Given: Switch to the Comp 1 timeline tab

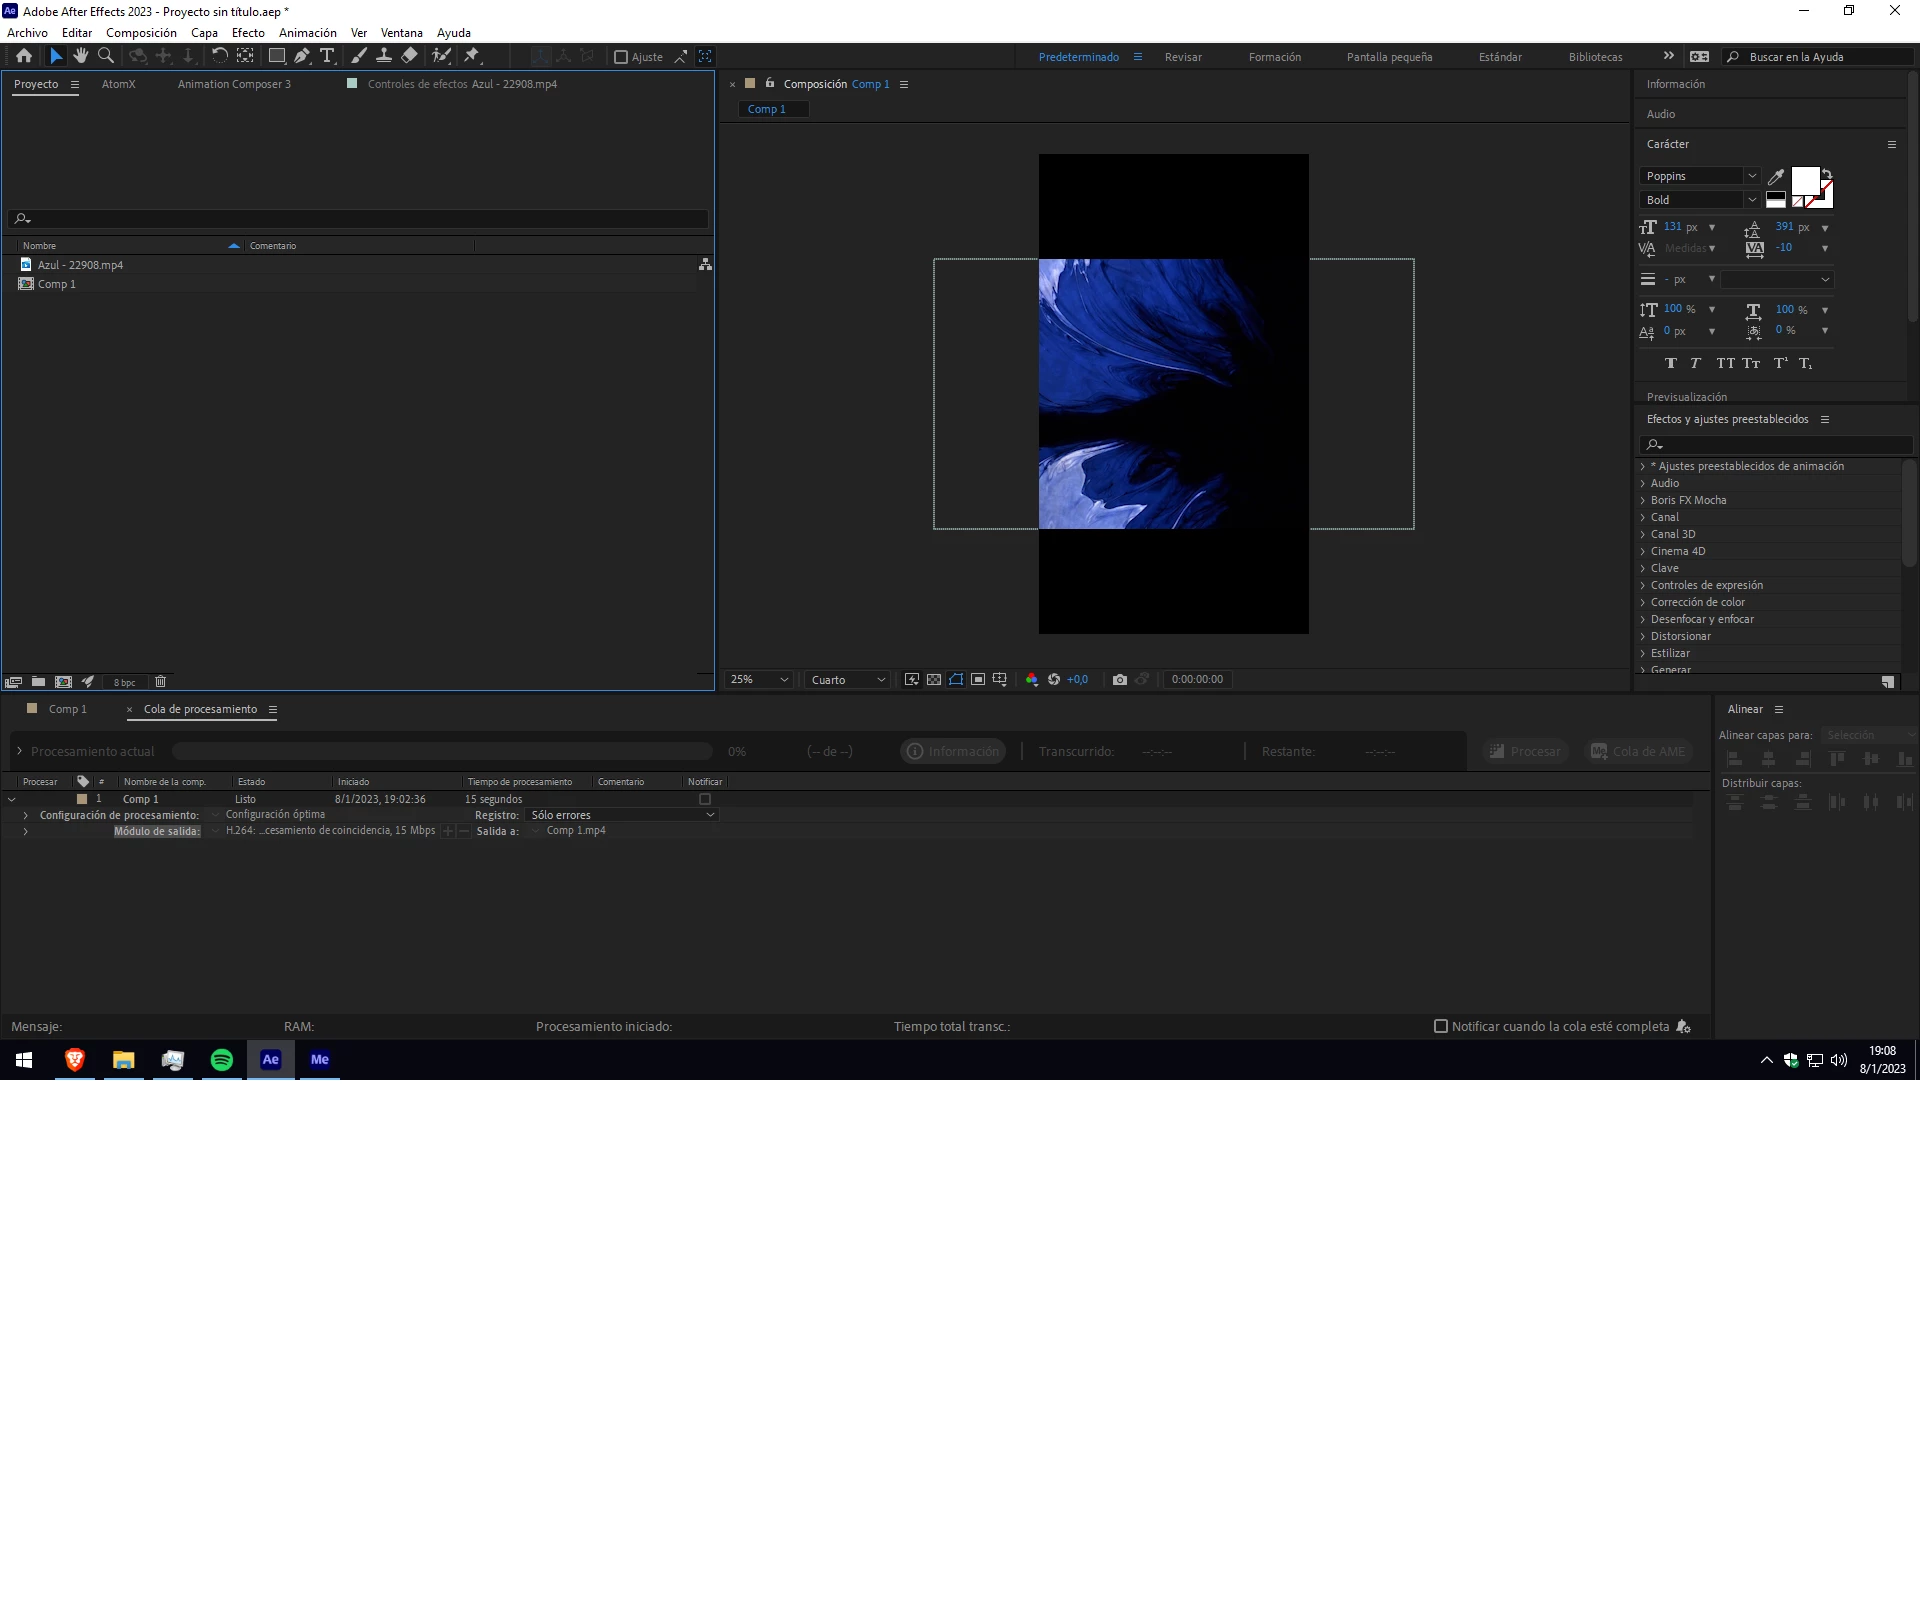Looking at the screenshot, I should (67, 709).
